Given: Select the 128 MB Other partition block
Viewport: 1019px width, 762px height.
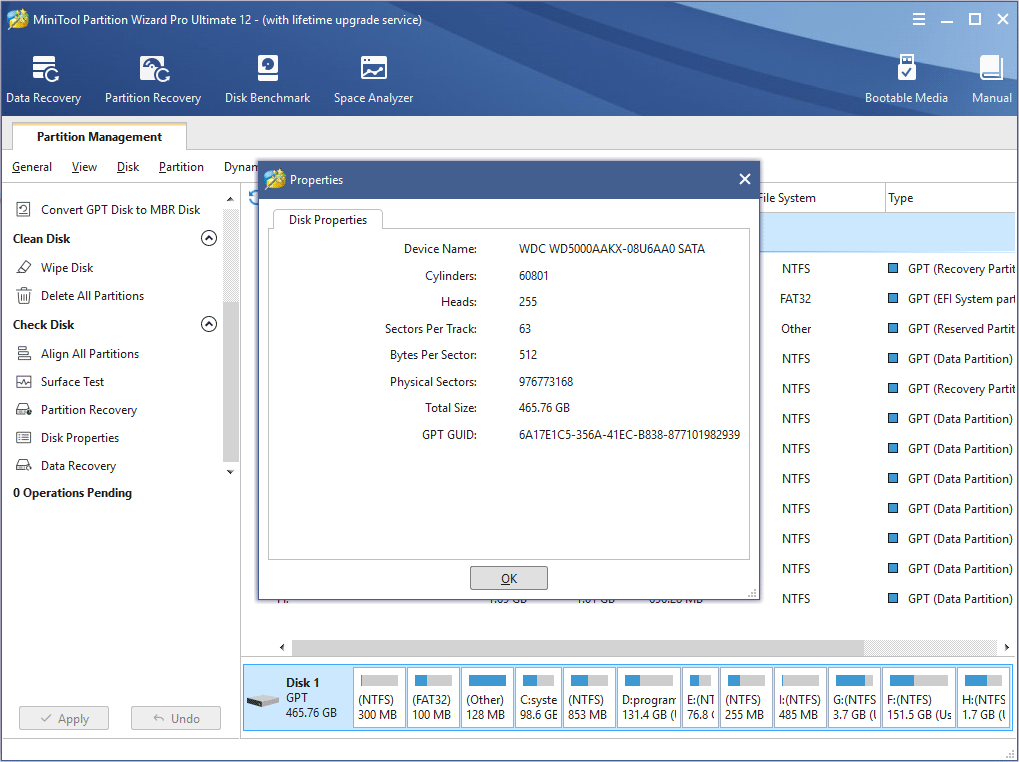Looking at the screenshot, I should pyautogui.click(x=487, y=697).
